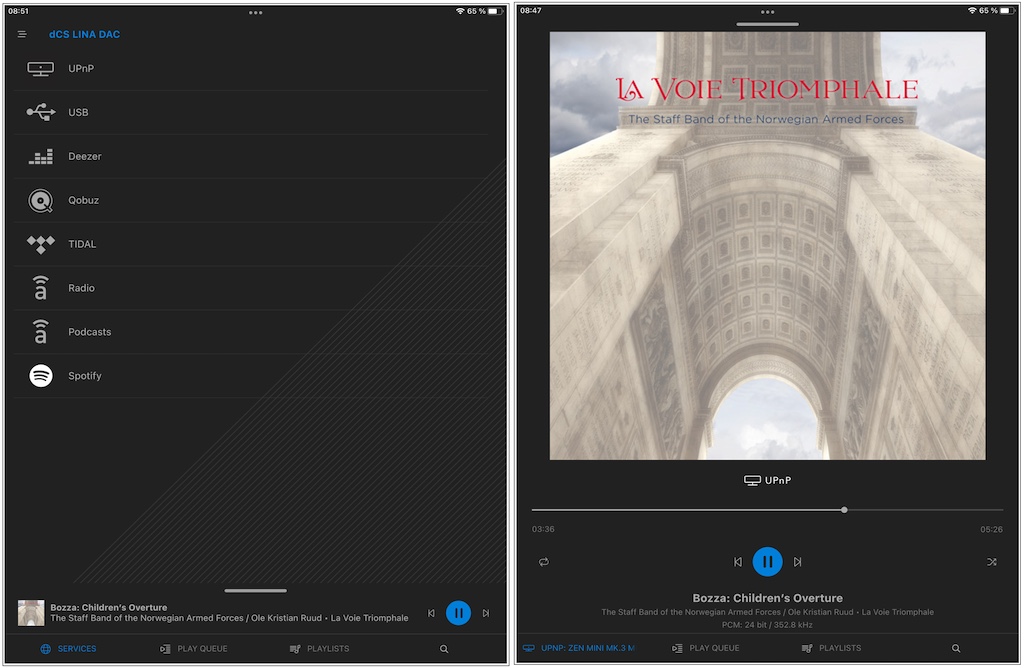Click the Bozza: Children's Overture title in now playing

[767, 598]
